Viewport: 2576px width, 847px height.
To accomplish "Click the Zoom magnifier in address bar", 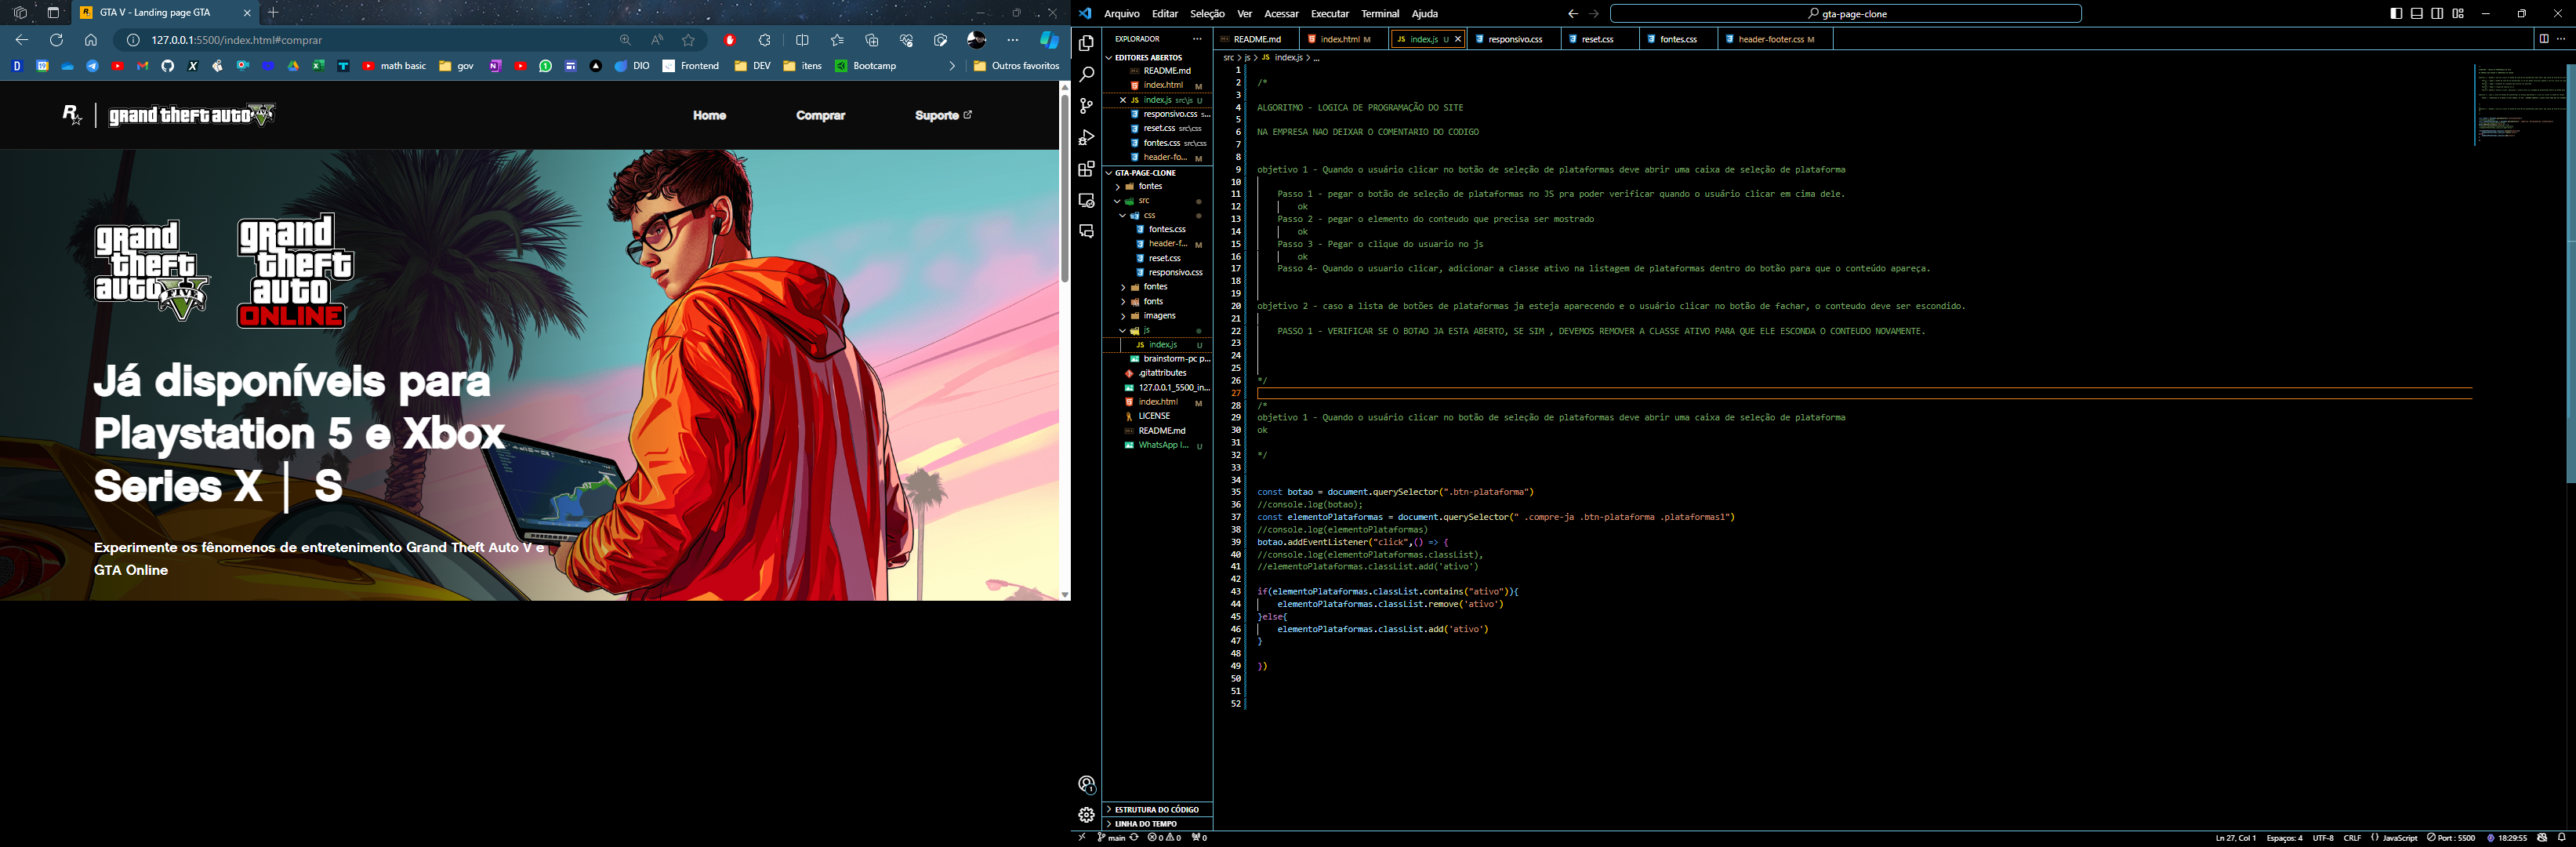I will 625,40.
